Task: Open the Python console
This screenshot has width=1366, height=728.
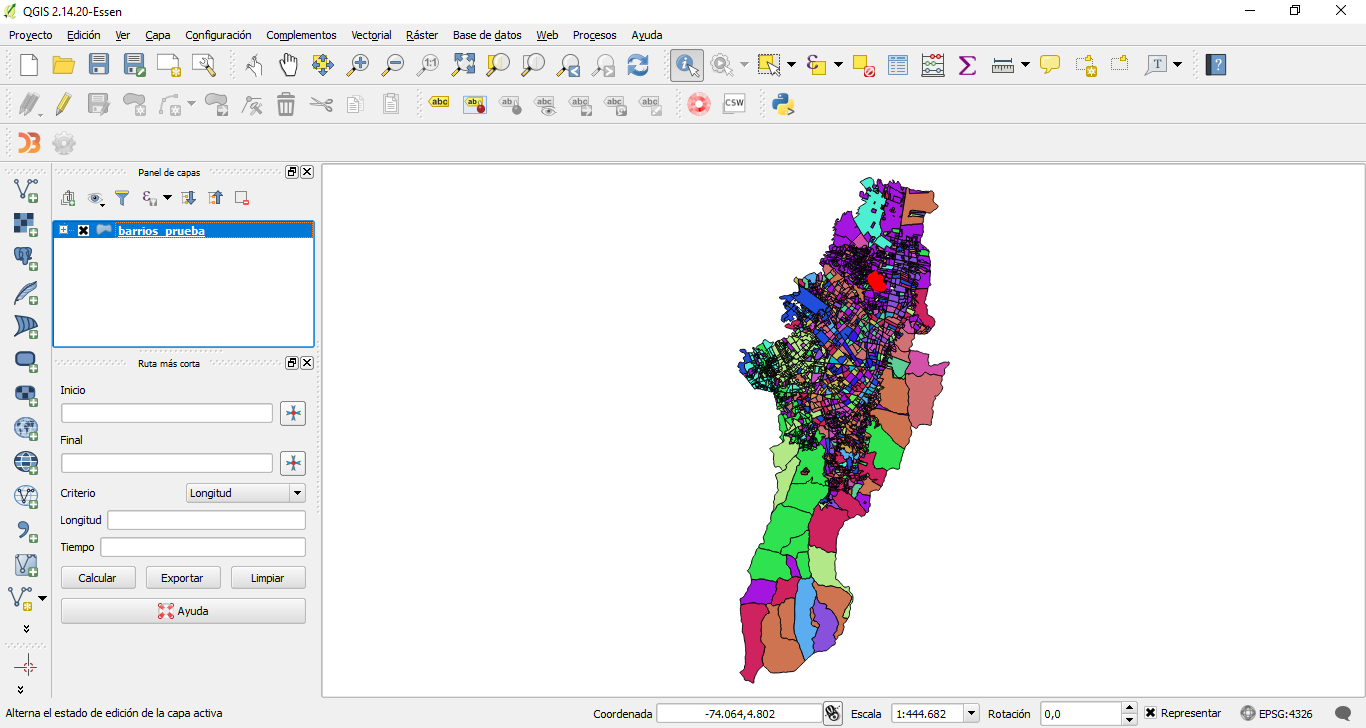Action: (x=783, y=103)
